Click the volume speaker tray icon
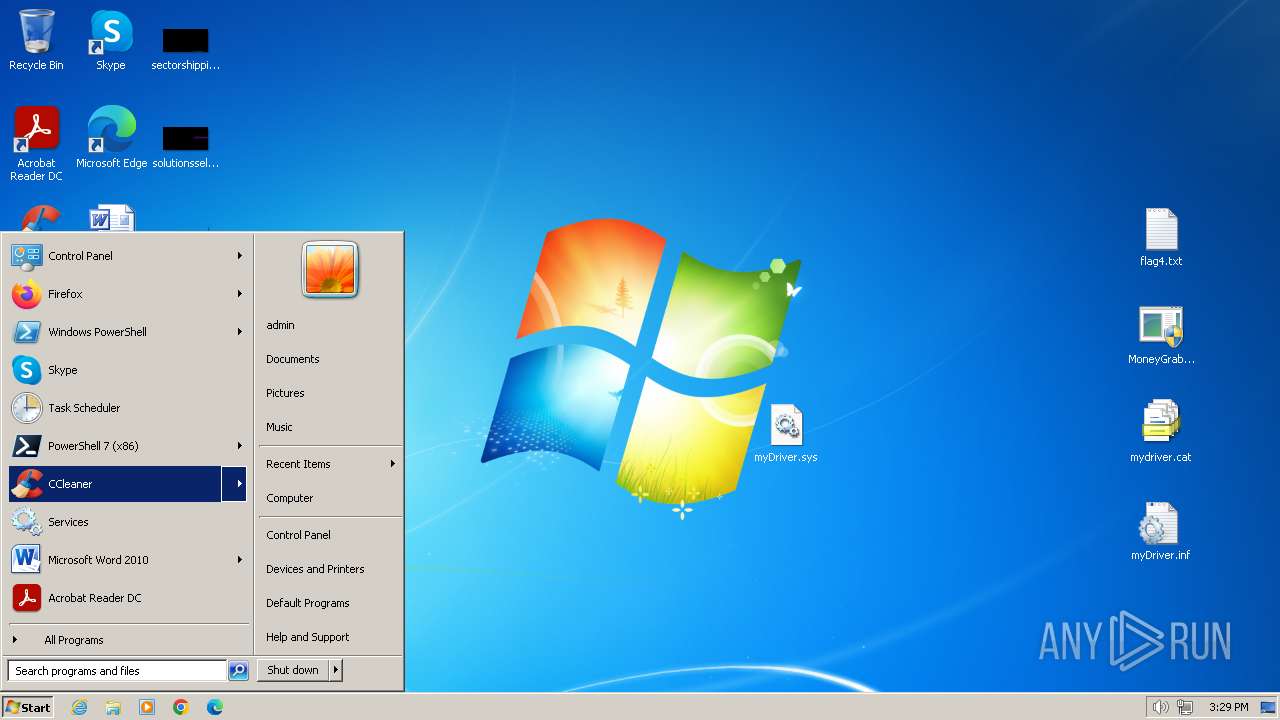Screen dimensions: 1280x720 [1160, 707]
